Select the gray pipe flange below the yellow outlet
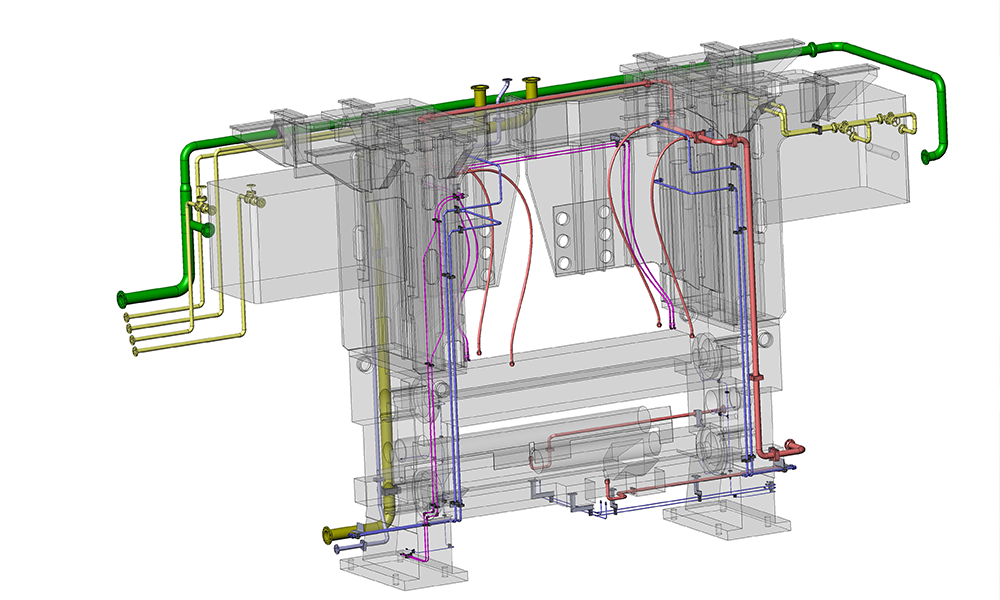The width and height of the screenshot is (1000, 600). [x=338, y=549]
